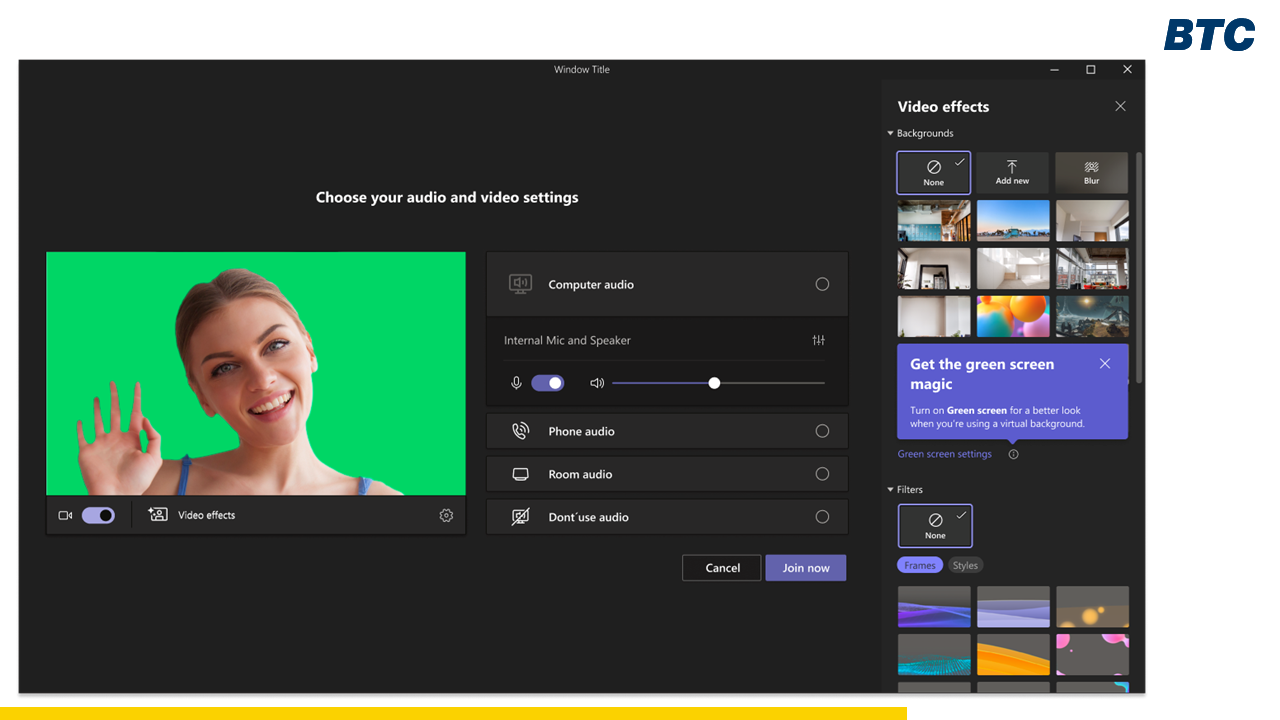
Task: Click the Cancel button
Action: [x=722, y=568]
